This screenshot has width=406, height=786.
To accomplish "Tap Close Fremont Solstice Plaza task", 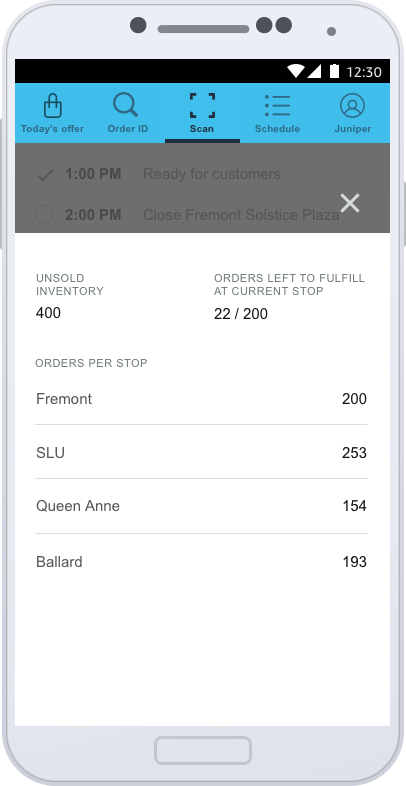I will (241, 215).
